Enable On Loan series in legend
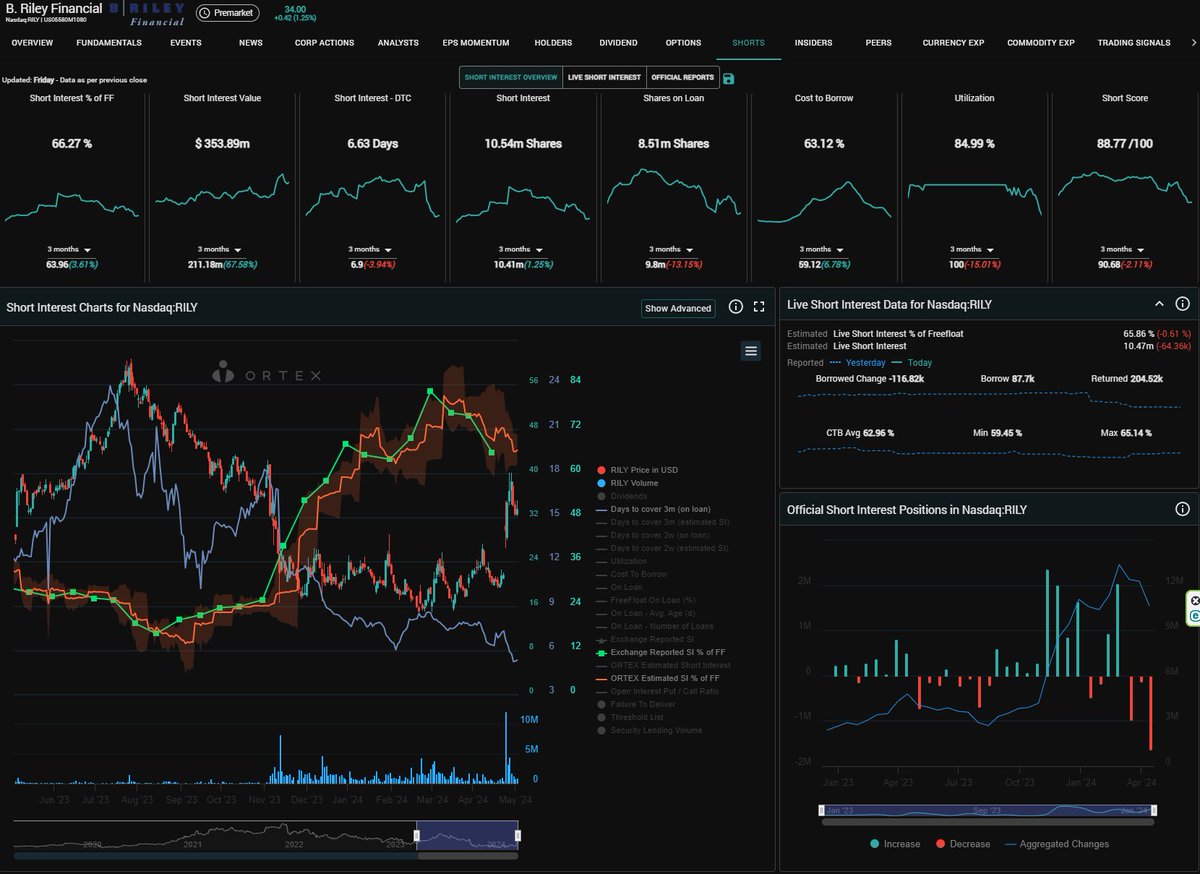 [620, 587]
